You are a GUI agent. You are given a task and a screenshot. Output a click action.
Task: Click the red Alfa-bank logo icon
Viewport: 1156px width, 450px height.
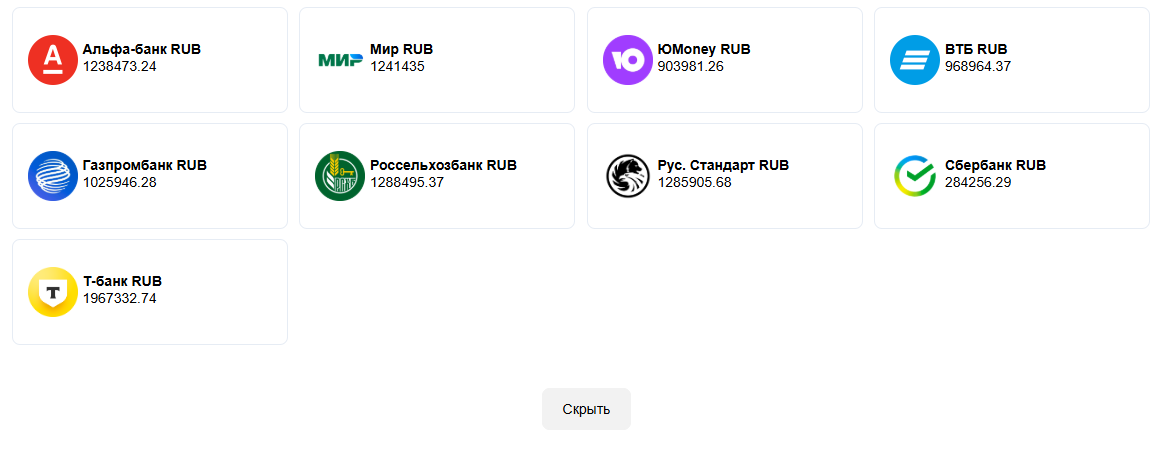click(x=52, y=60)
